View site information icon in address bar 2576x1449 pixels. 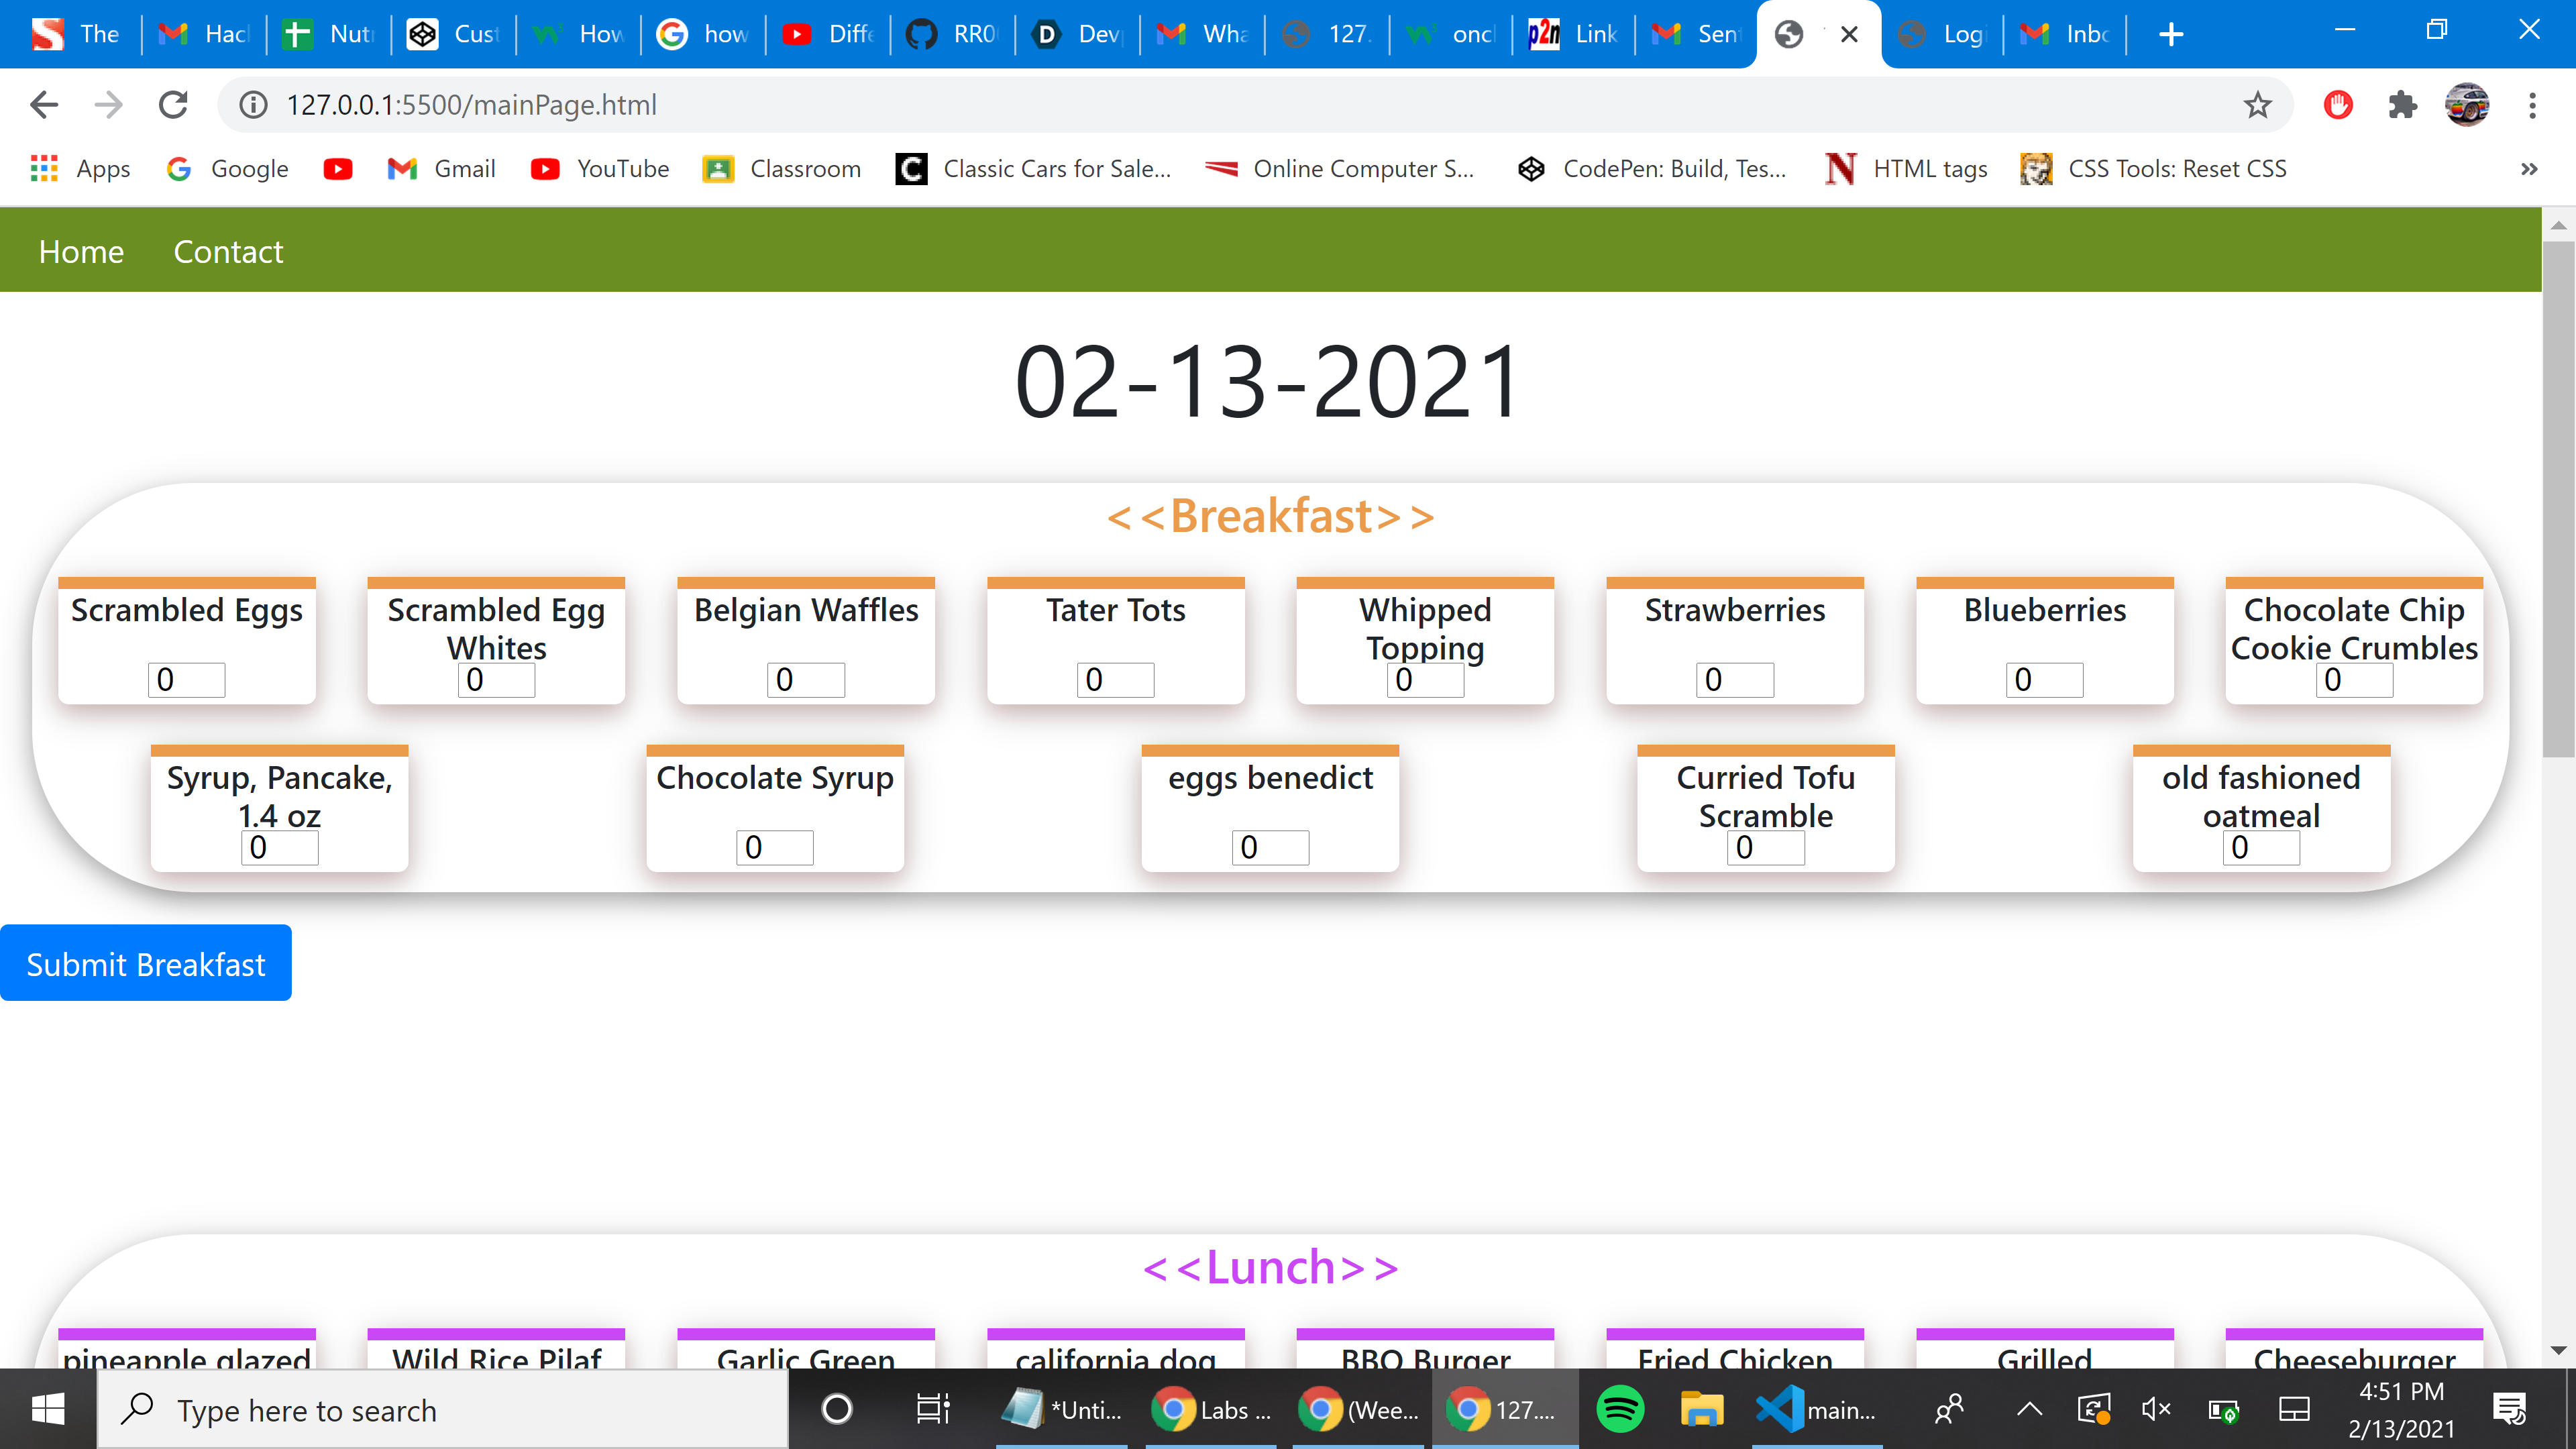(254, 105)
